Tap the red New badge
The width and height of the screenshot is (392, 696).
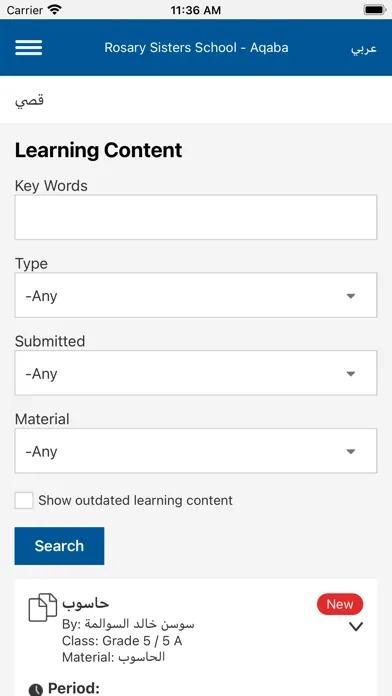click(340, 604)
